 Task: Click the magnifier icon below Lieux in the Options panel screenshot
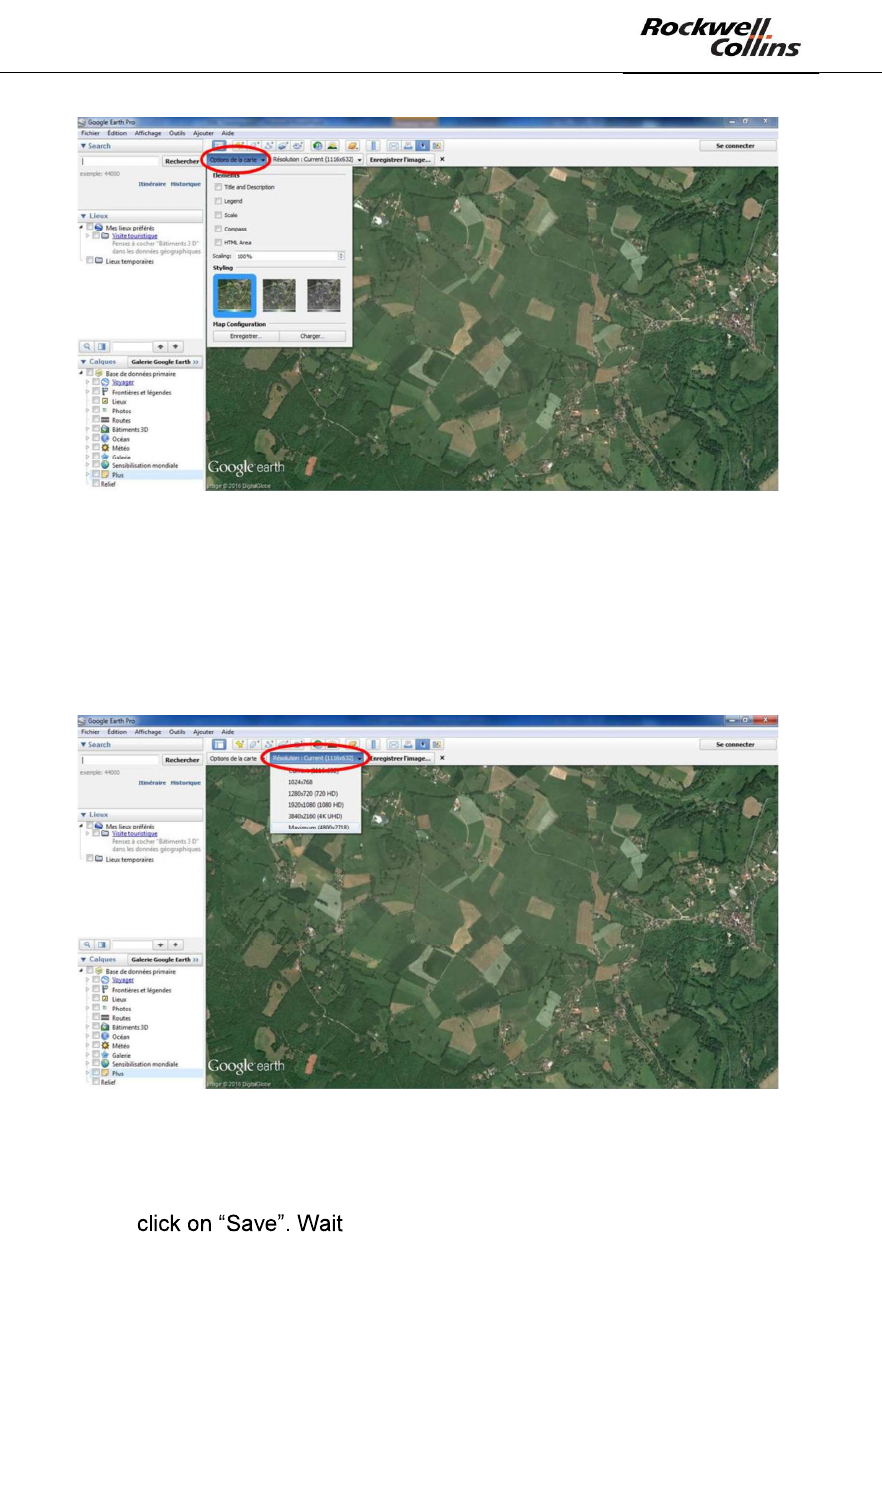coord(87,347)
